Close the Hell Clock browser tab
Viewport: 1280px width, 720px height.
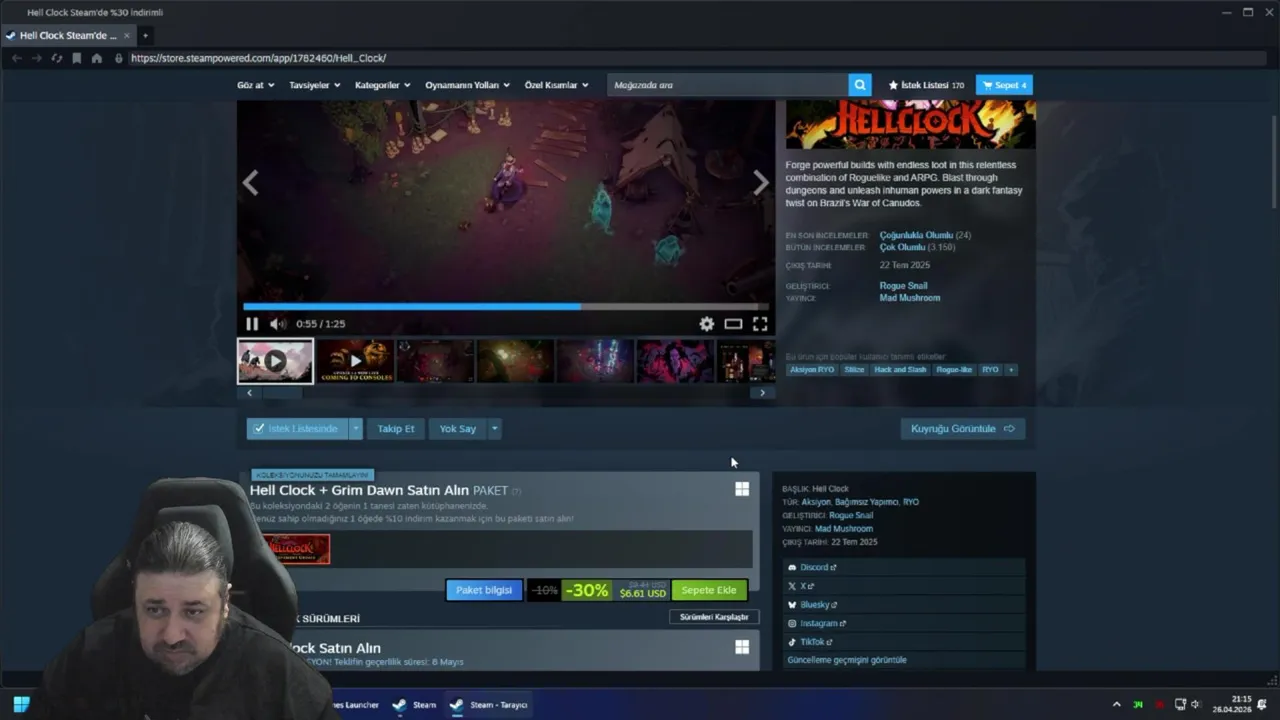(127, 35)
